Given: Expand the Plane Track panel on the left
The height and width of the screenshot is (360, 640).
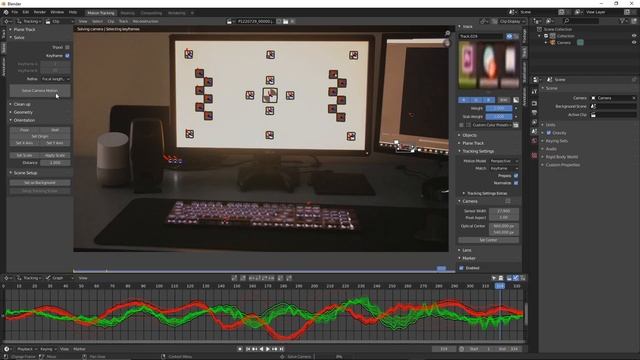Looking at the screenshot, I should (24, 29).
